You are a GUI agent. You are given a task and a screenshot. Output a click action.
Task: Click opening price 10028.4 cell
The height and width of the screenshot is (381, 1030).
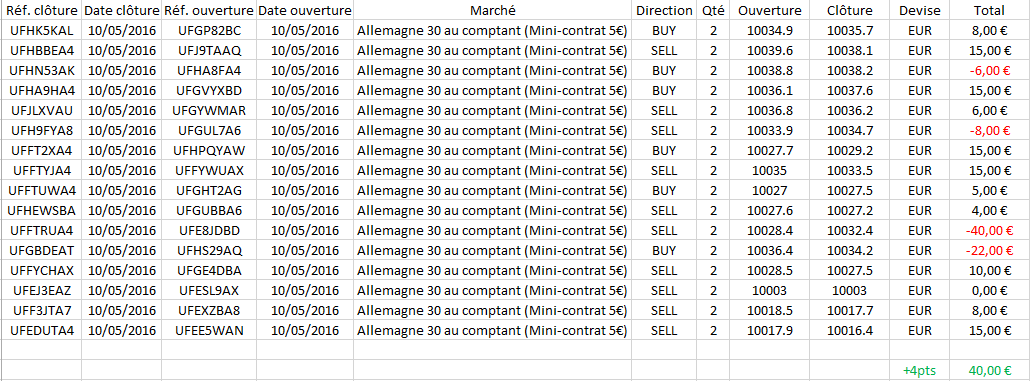(x=769, y=231)
